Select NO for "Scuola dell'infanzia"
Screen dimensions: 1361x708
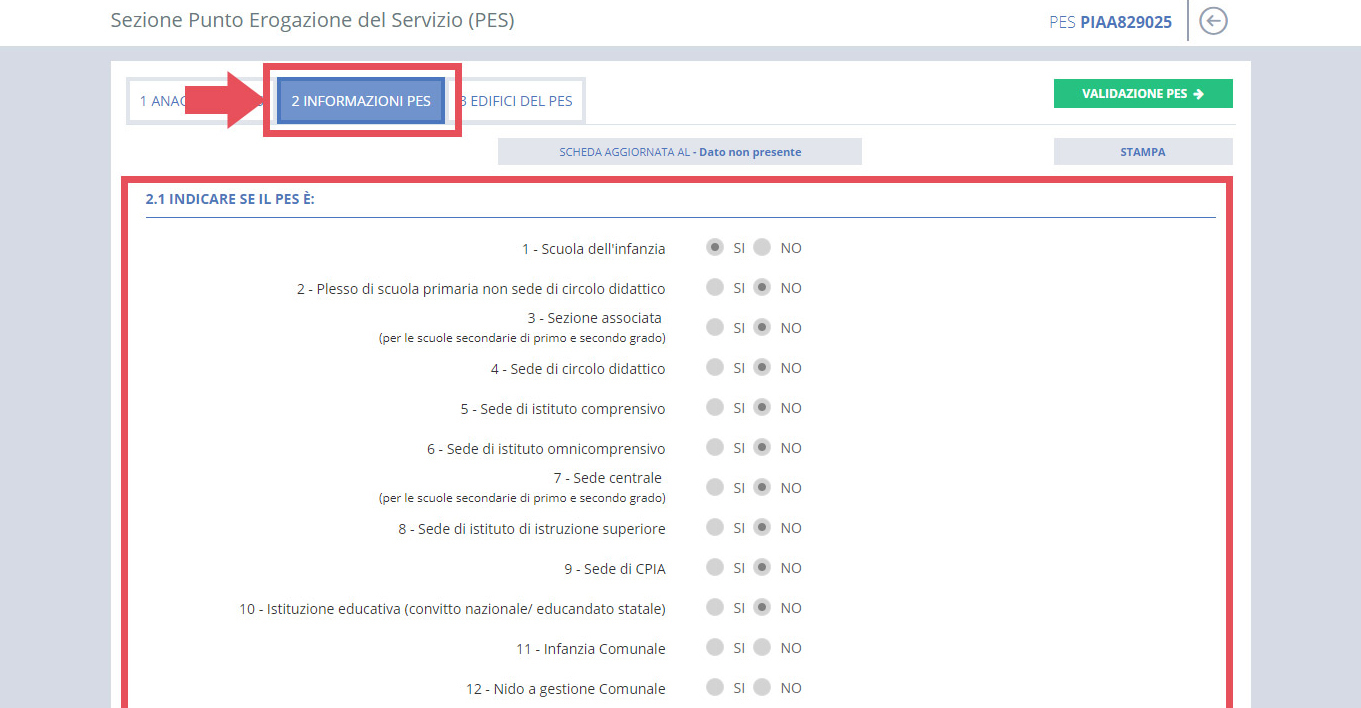click(x=761, y=247)
